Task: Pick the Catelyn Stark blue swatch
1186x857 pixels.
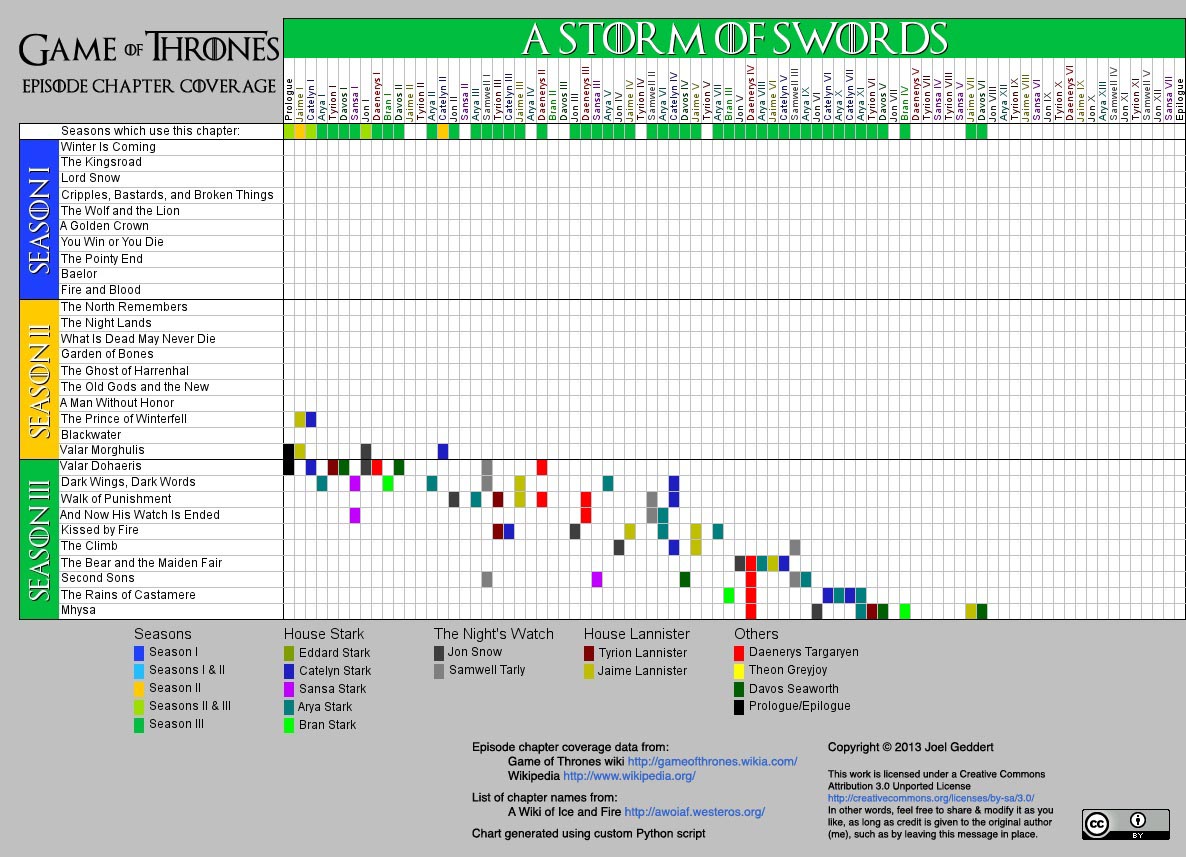Action: [x=289, y=671]
